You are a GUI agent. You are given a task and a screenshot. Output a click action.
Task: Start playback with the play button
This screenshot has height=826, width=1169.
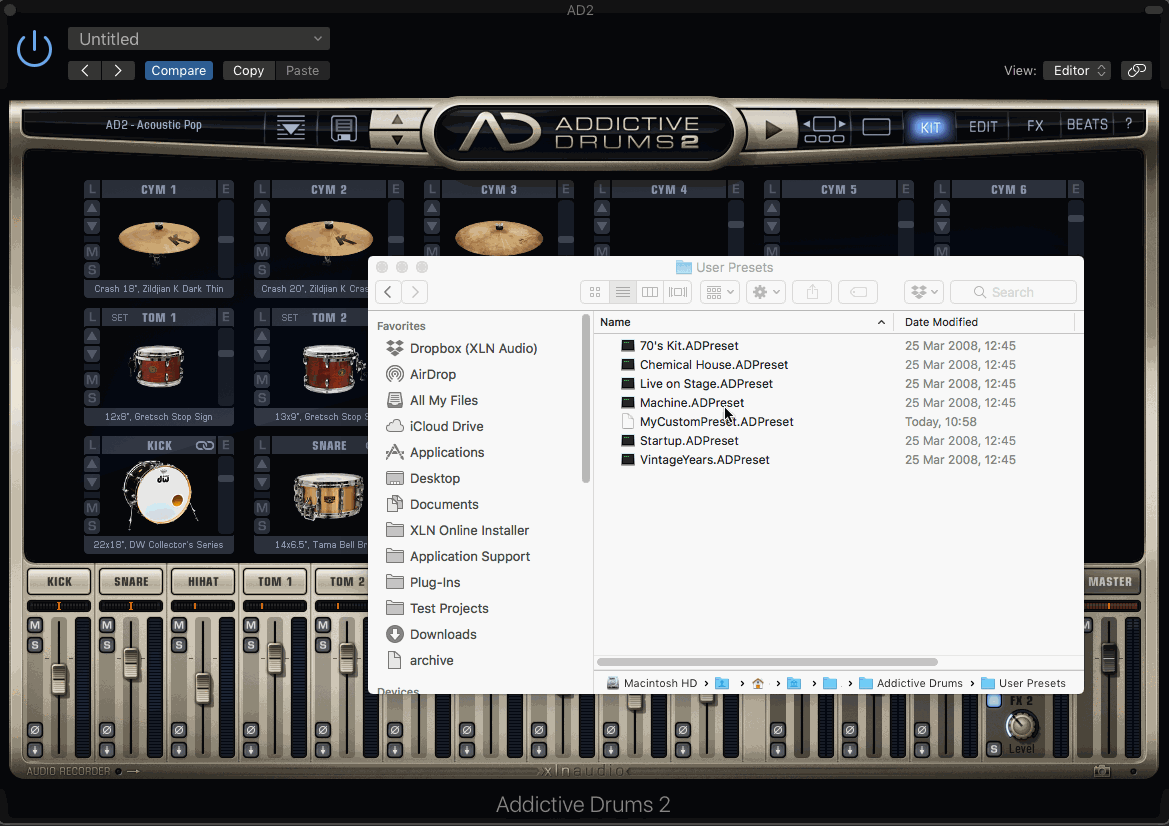(x=773, y=129)
